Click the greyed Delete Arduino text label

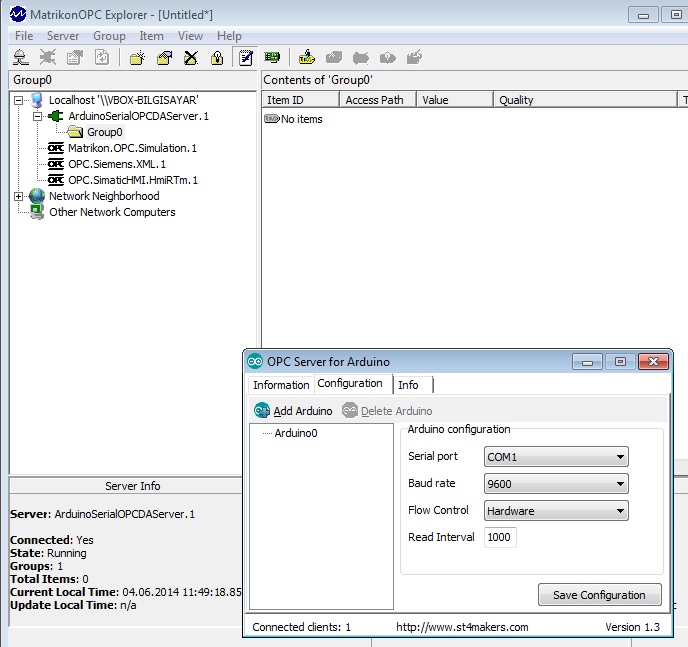[397, 411]
